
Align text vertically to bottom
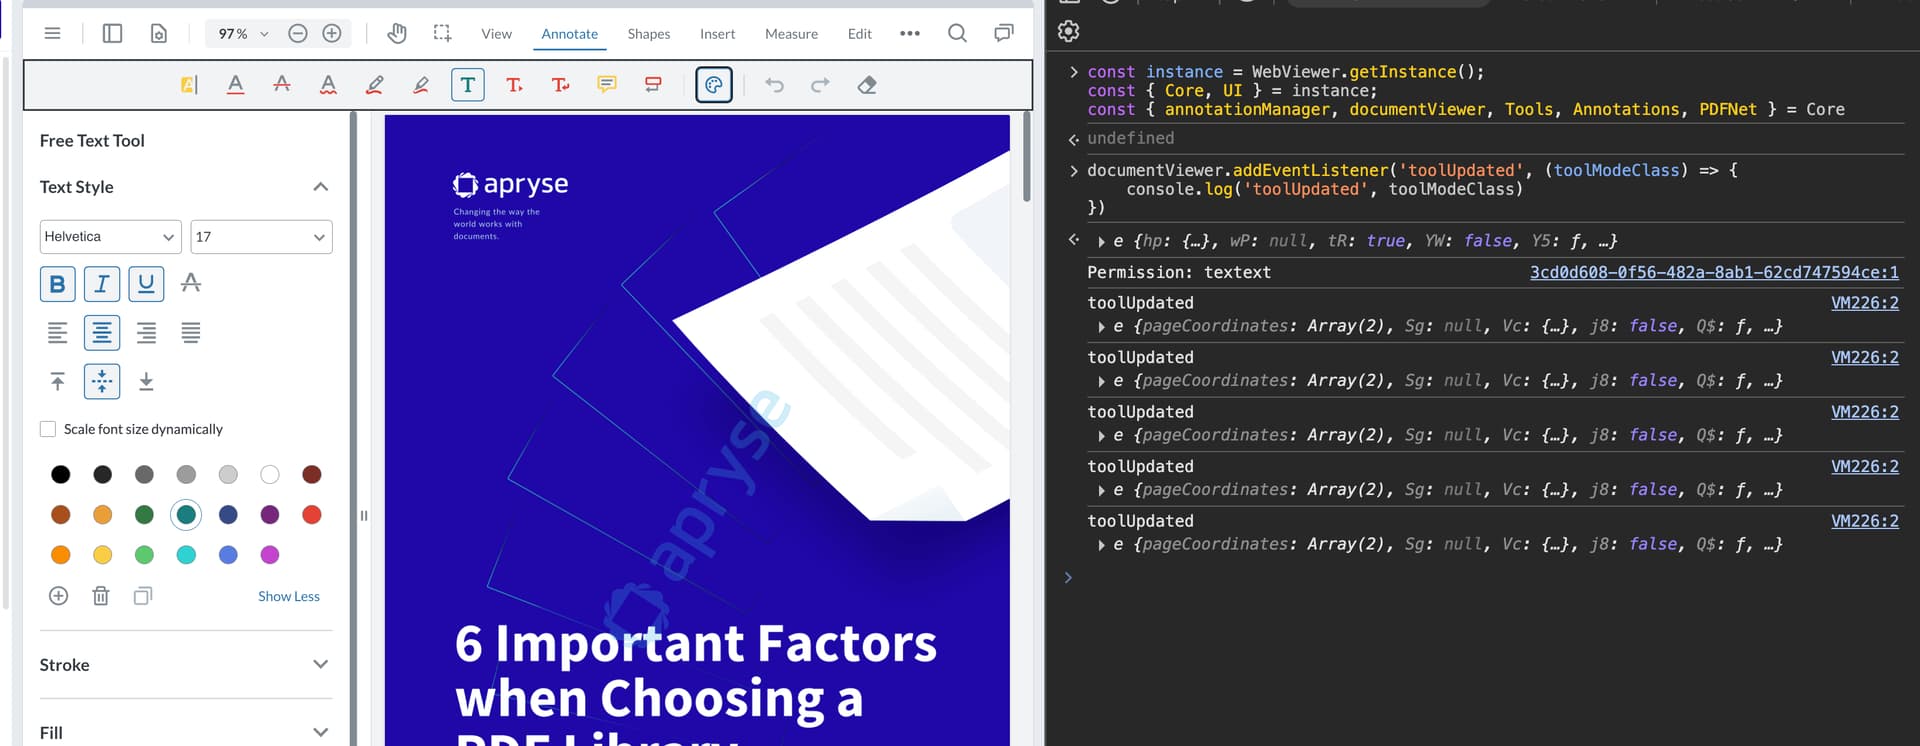(146, 382)
